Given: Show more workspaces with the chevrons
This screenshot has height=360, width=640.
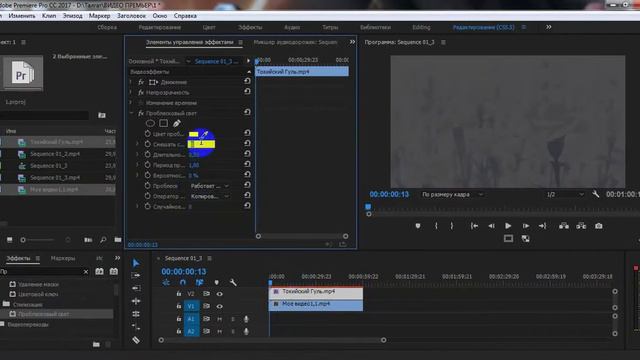Looking at the screenshot, I should [x=549, y=27].
